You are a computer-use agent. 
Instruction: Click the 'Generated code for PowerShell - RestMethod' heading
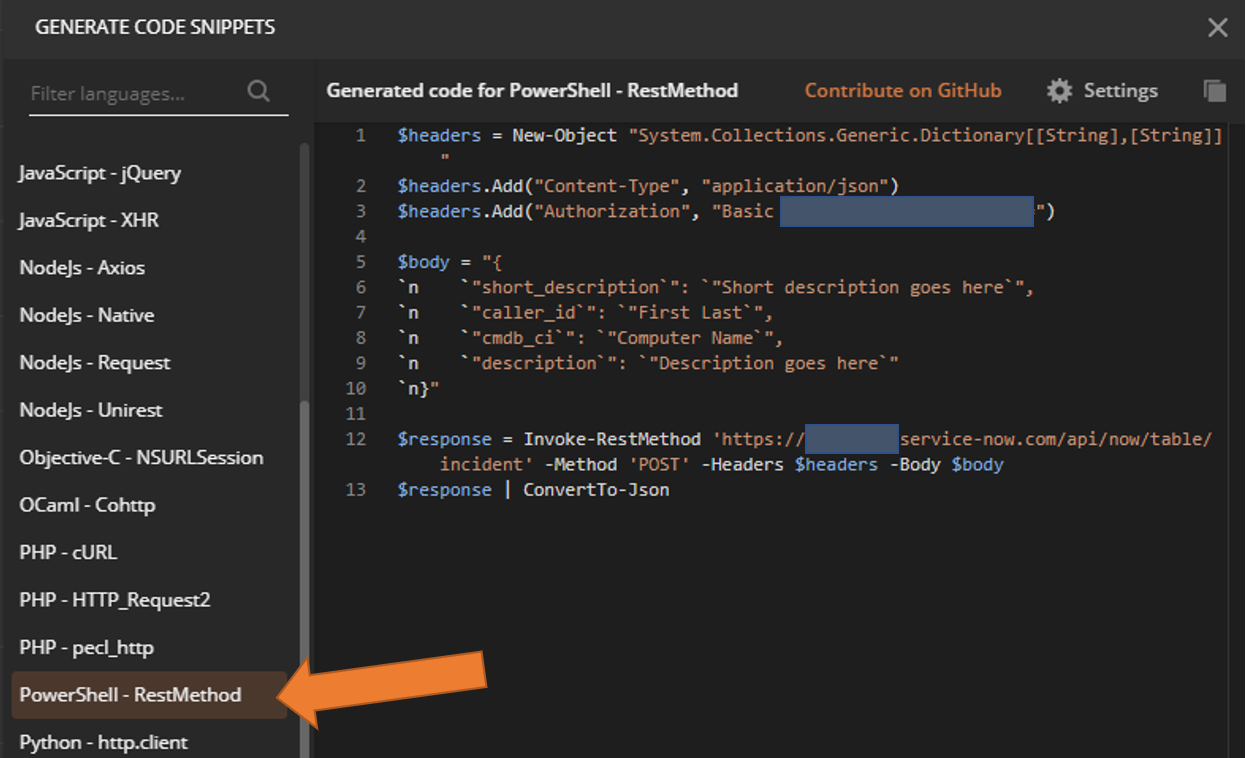(532, 91)
